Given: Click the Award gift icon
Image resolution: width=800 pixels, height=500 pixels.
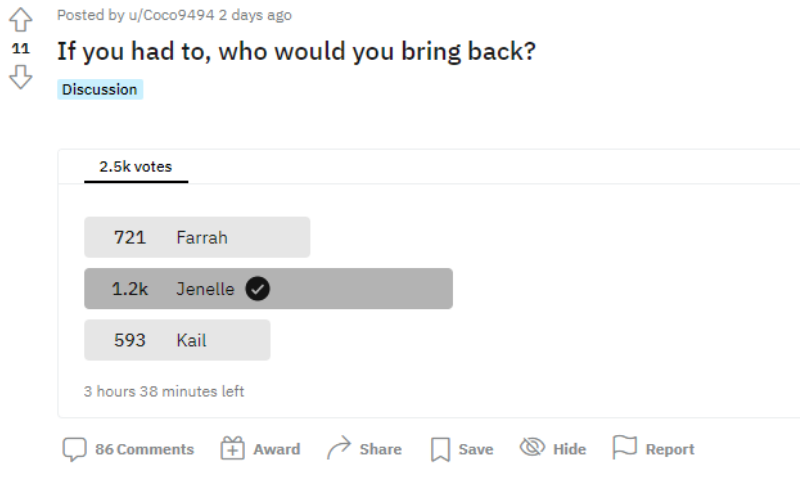Looking at the screenshot, I should [x=232, y=449].
